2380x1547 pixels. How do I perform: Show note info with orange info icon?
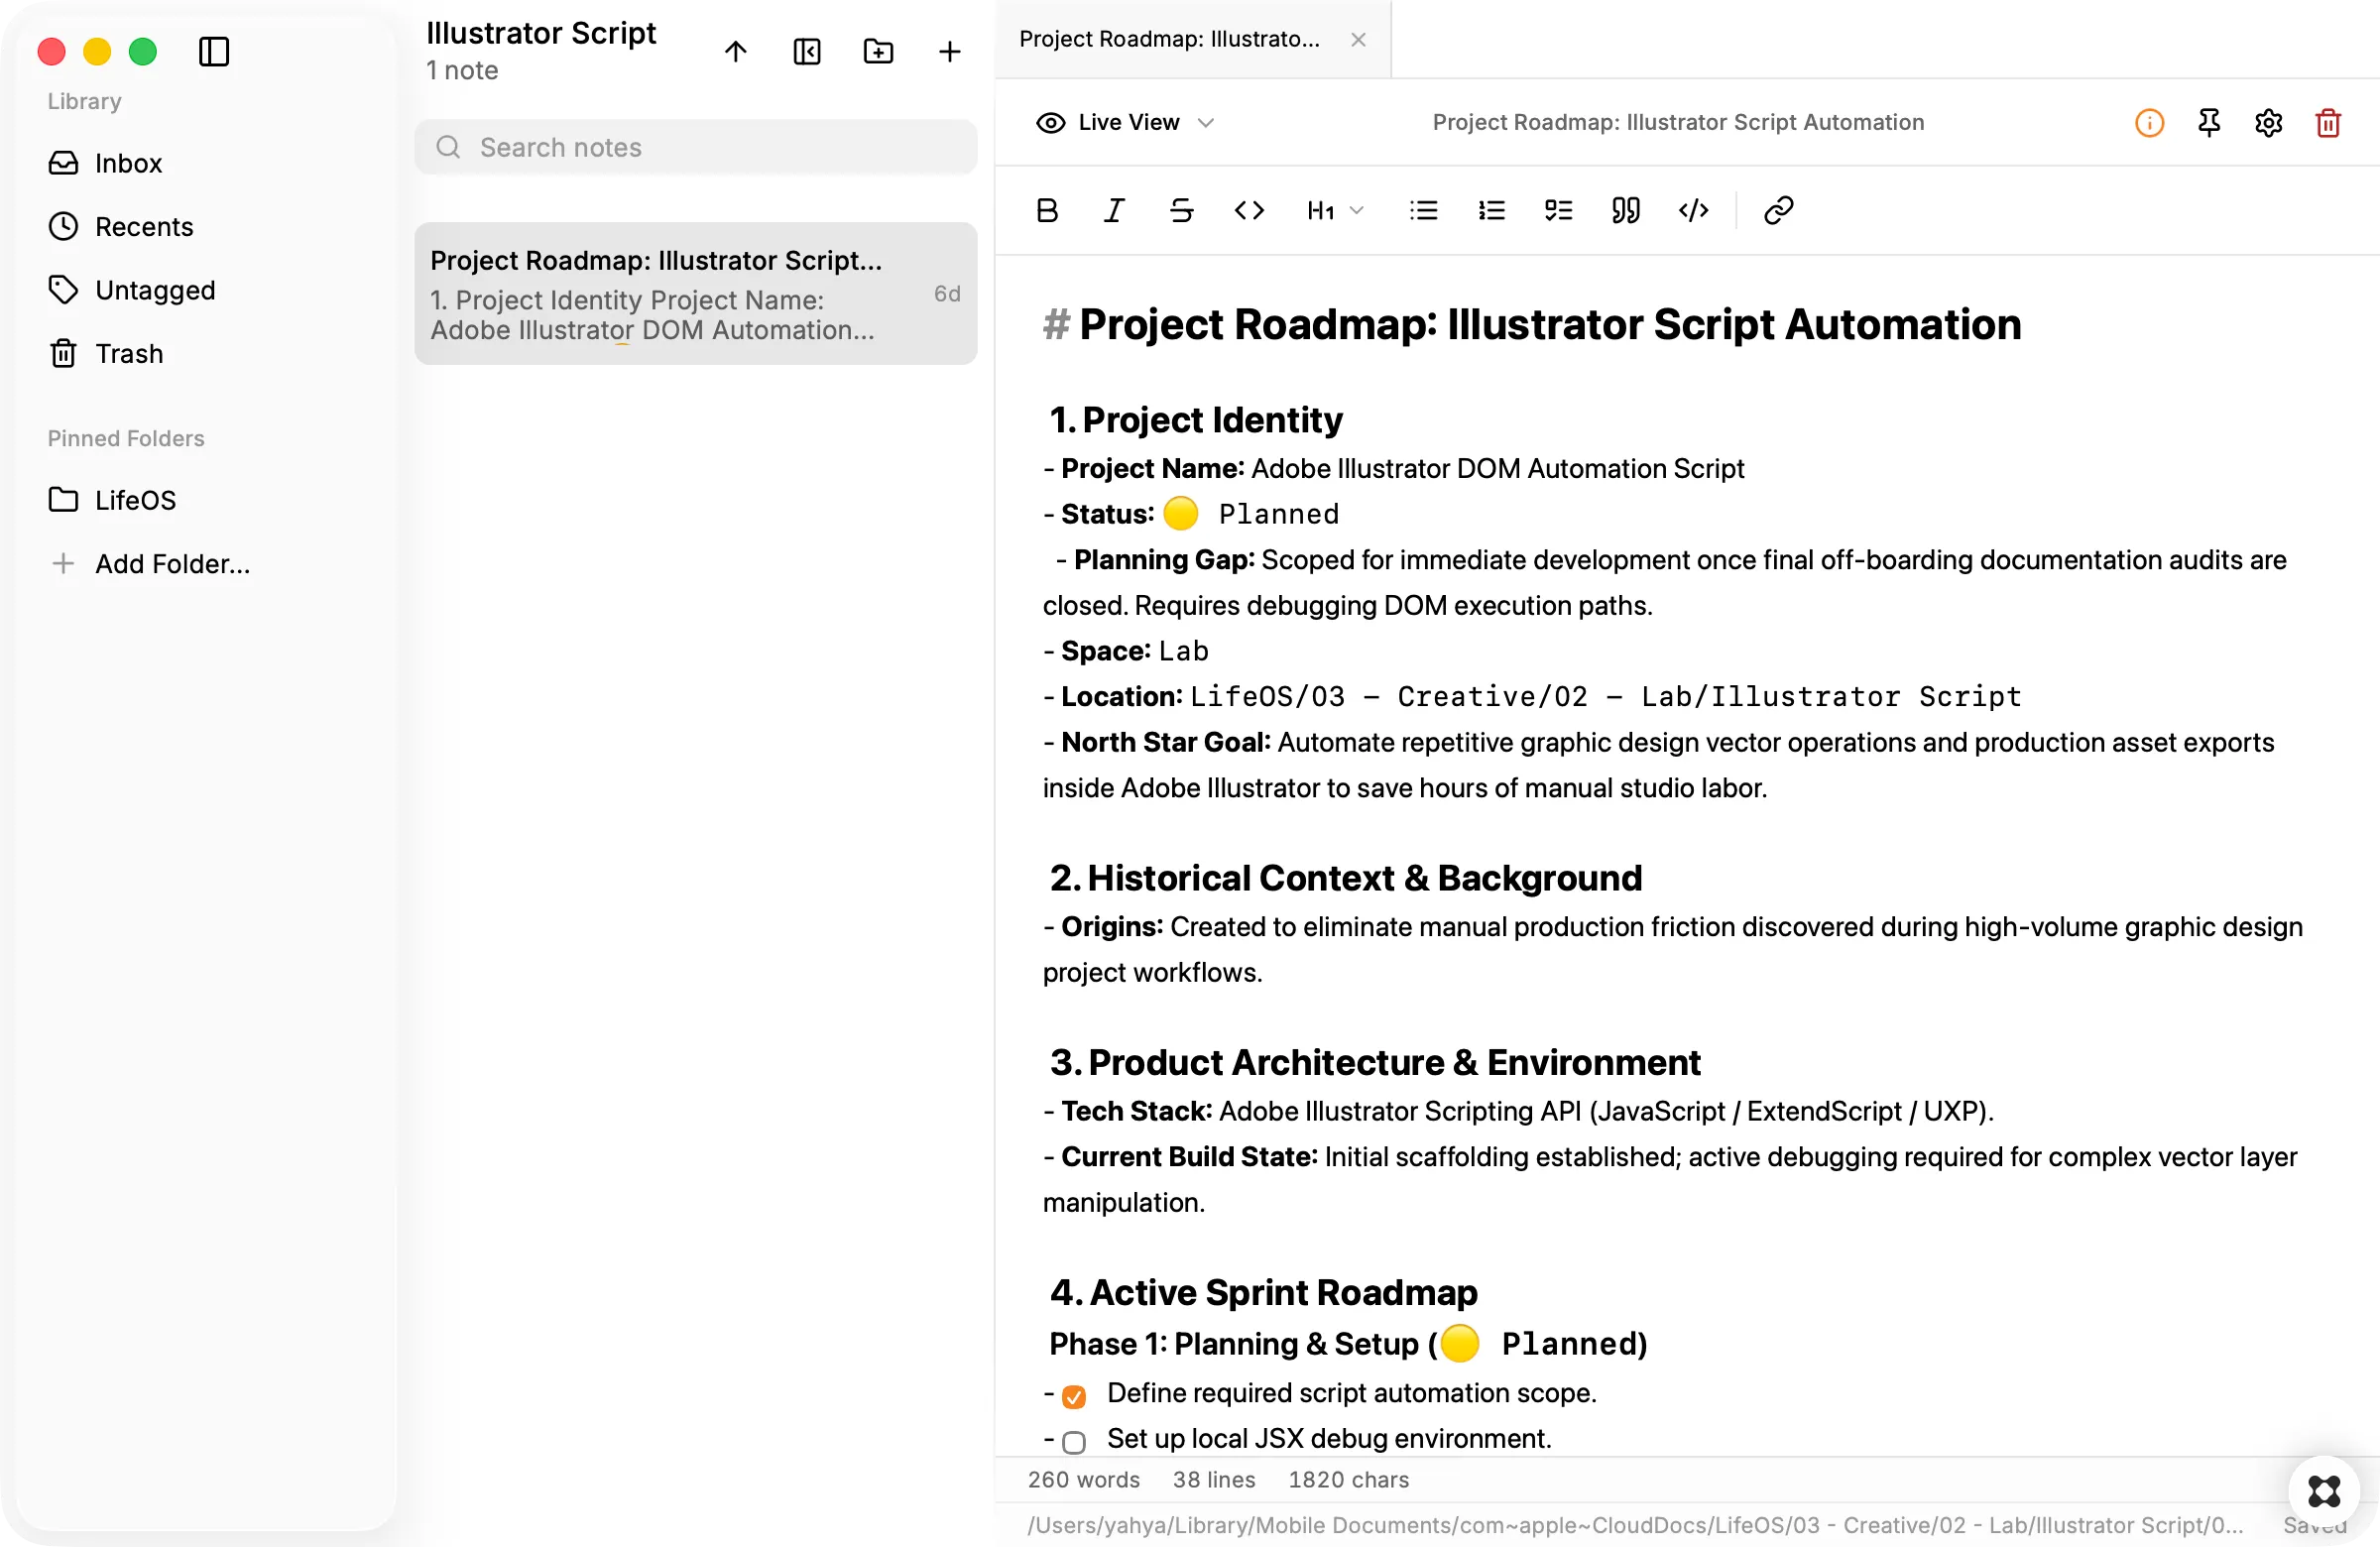point(2149,122)
